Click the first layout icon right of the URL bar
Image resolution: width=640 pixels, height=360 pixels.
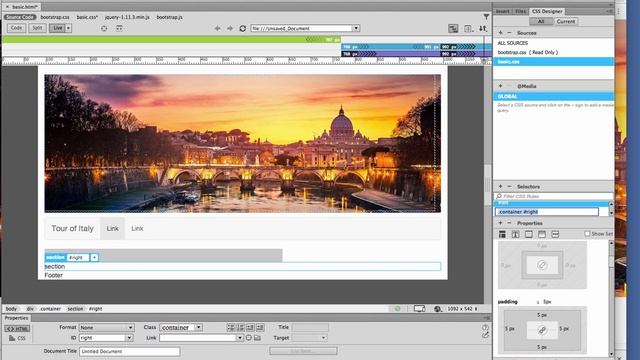click(453, 28)
